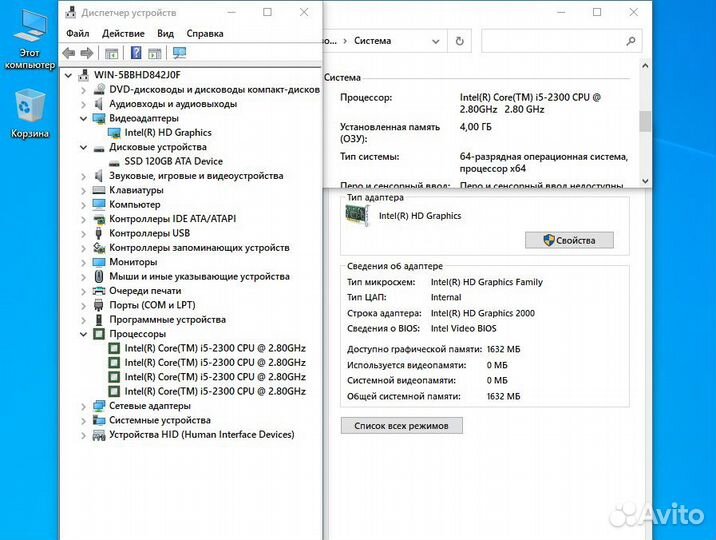Collapse the WIN-5BBHD842J0F root node

[x=68, y=75]
